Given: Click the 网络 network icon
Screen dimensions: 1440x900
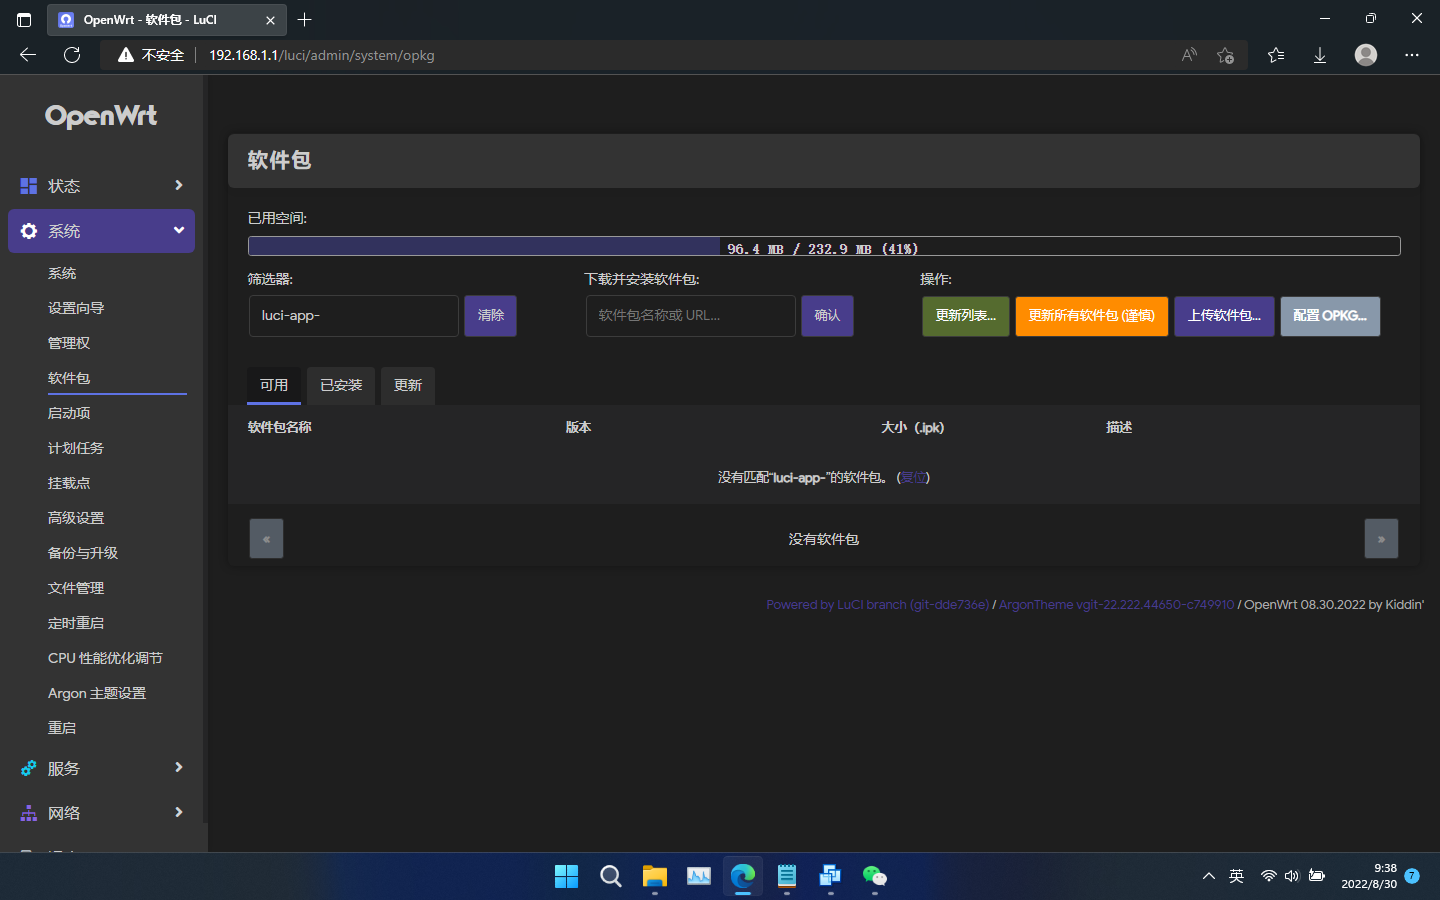Looking at the screenshot, I should [x=29, y=813].
